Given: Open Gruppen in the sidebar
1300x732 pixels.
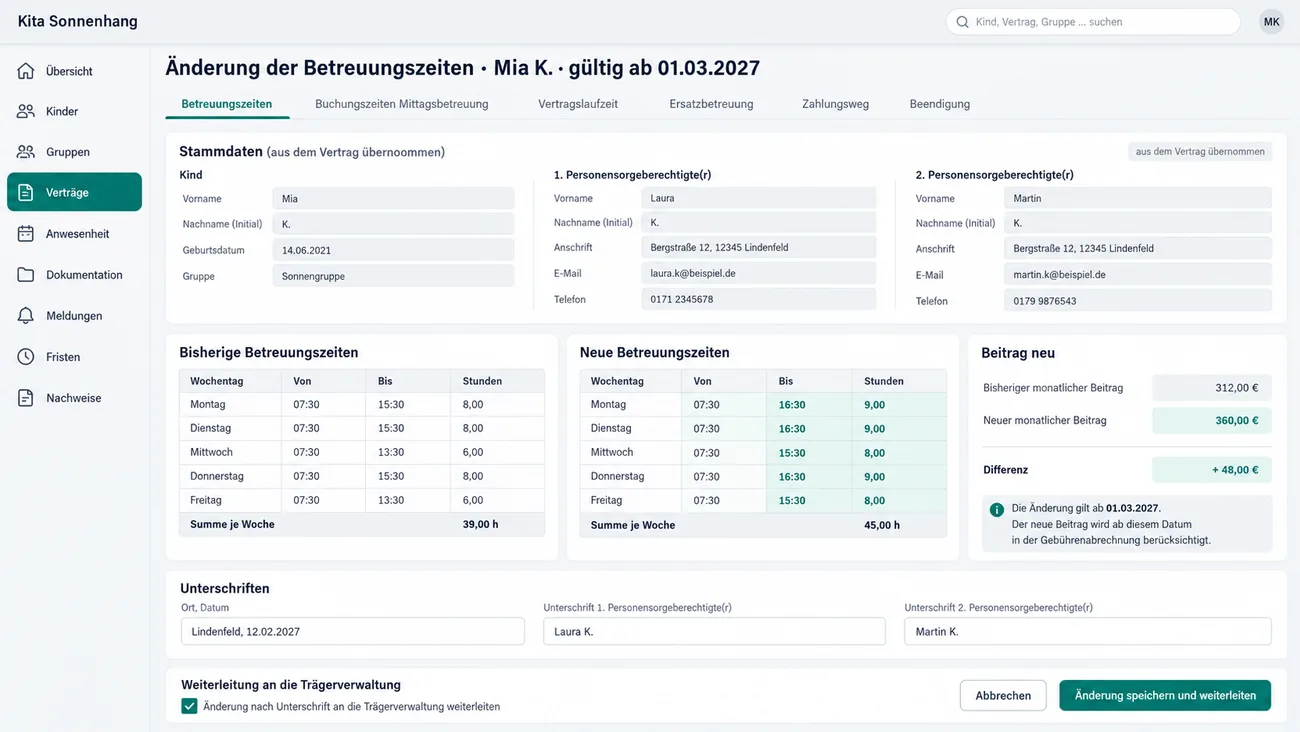Looking at the screenshot, I should coord(74,152).
